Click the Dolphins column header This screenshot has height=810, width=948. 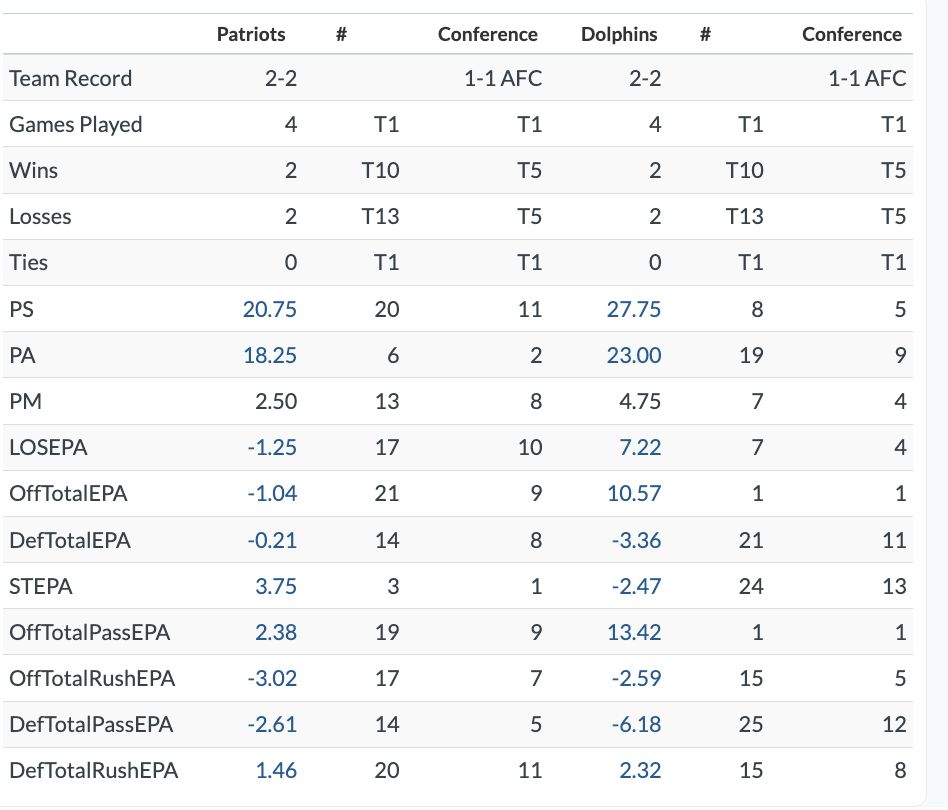point(619,34)
